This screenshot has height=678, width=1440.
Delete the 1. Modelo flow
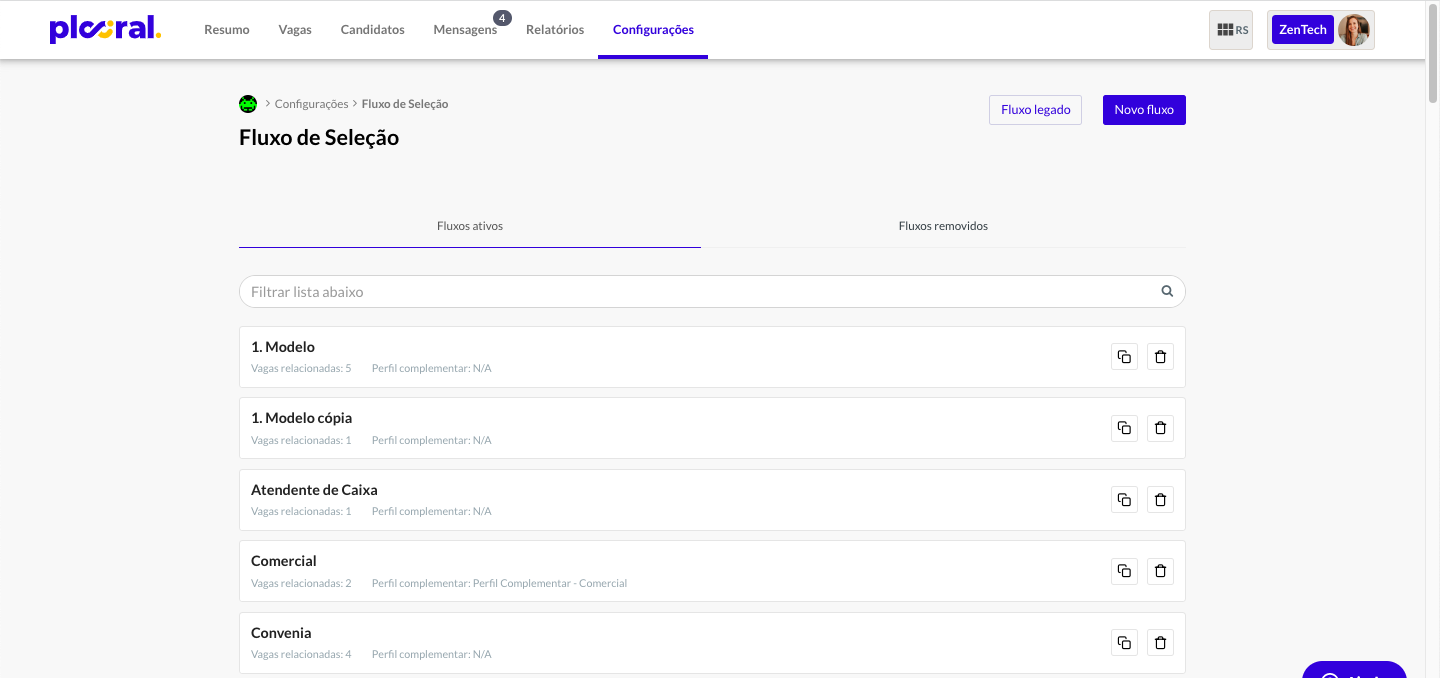coord(1160,357)
